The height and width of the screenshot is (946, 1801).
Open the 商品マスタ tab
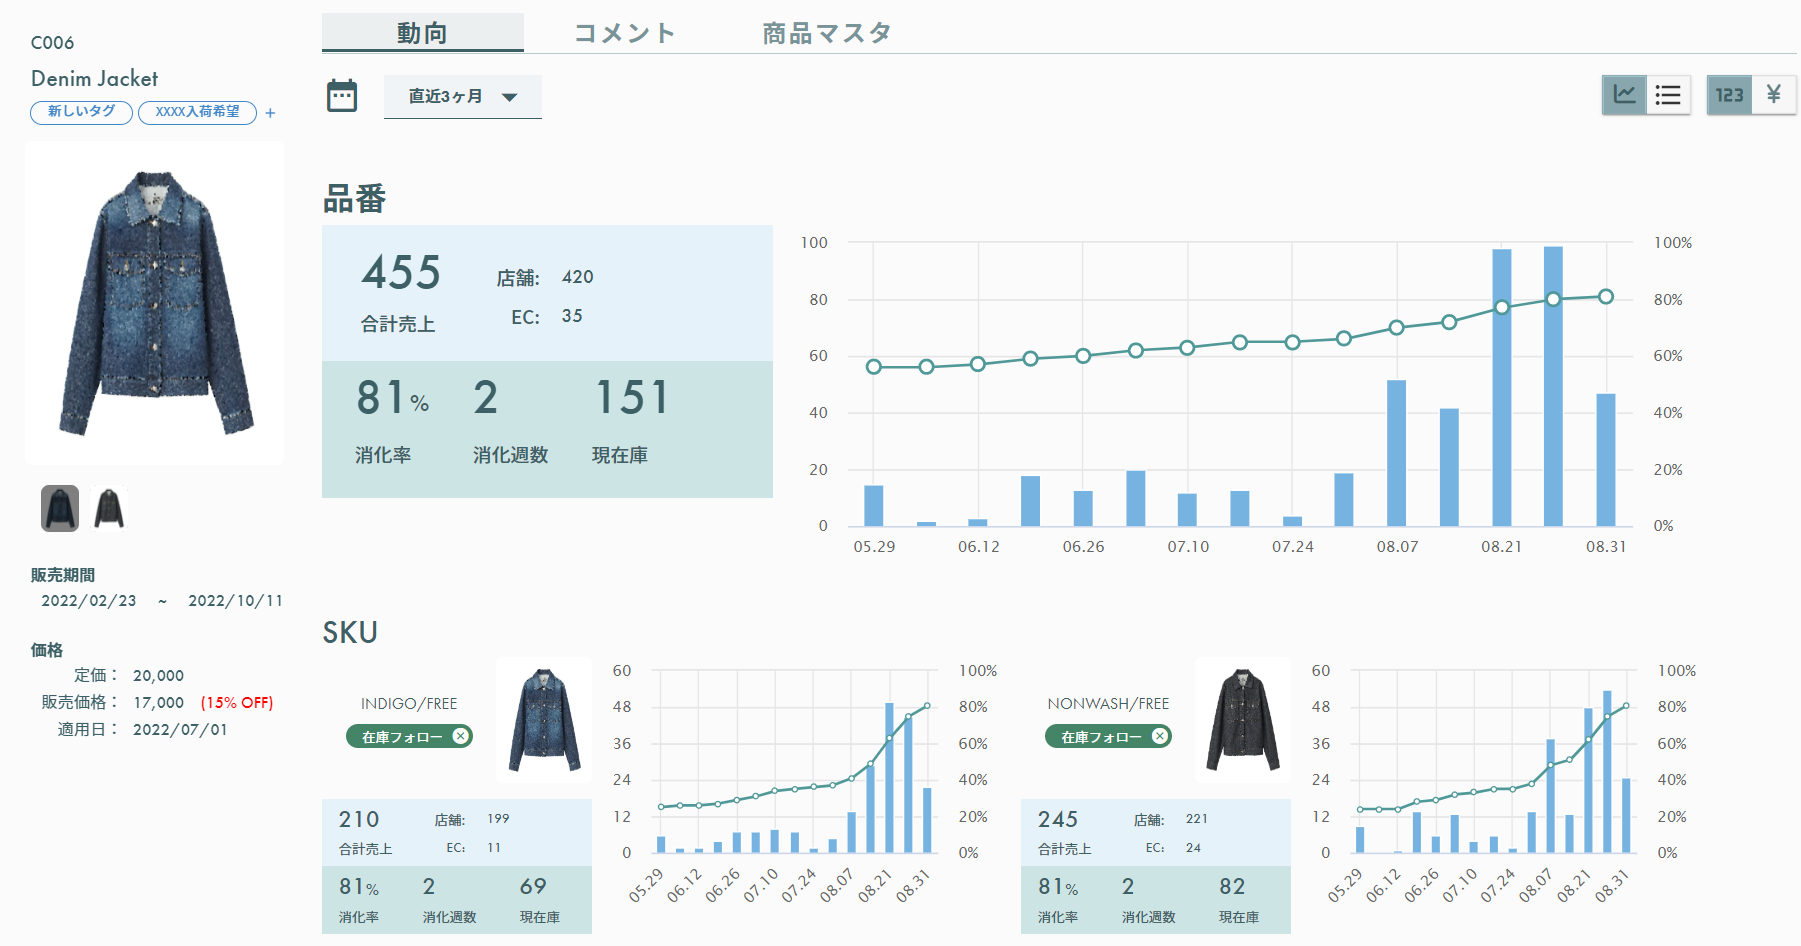826,31
